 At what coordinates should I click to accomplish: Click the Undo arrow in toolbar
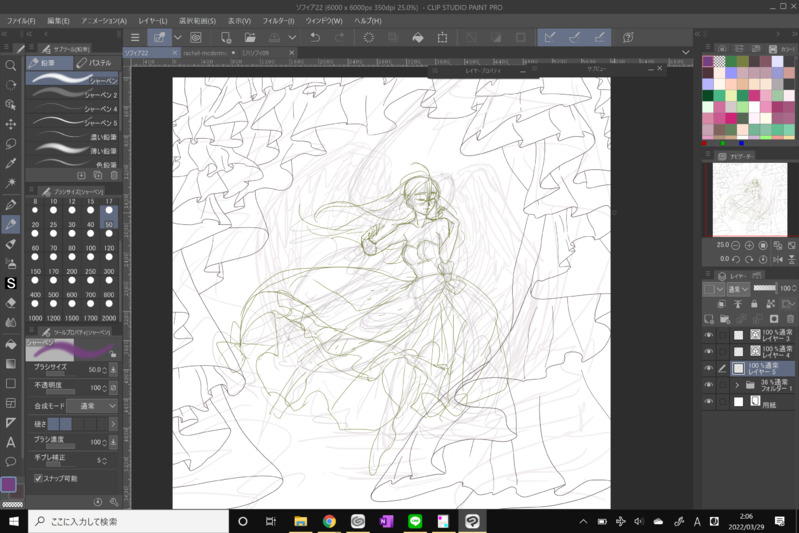[x=314, y=38]
